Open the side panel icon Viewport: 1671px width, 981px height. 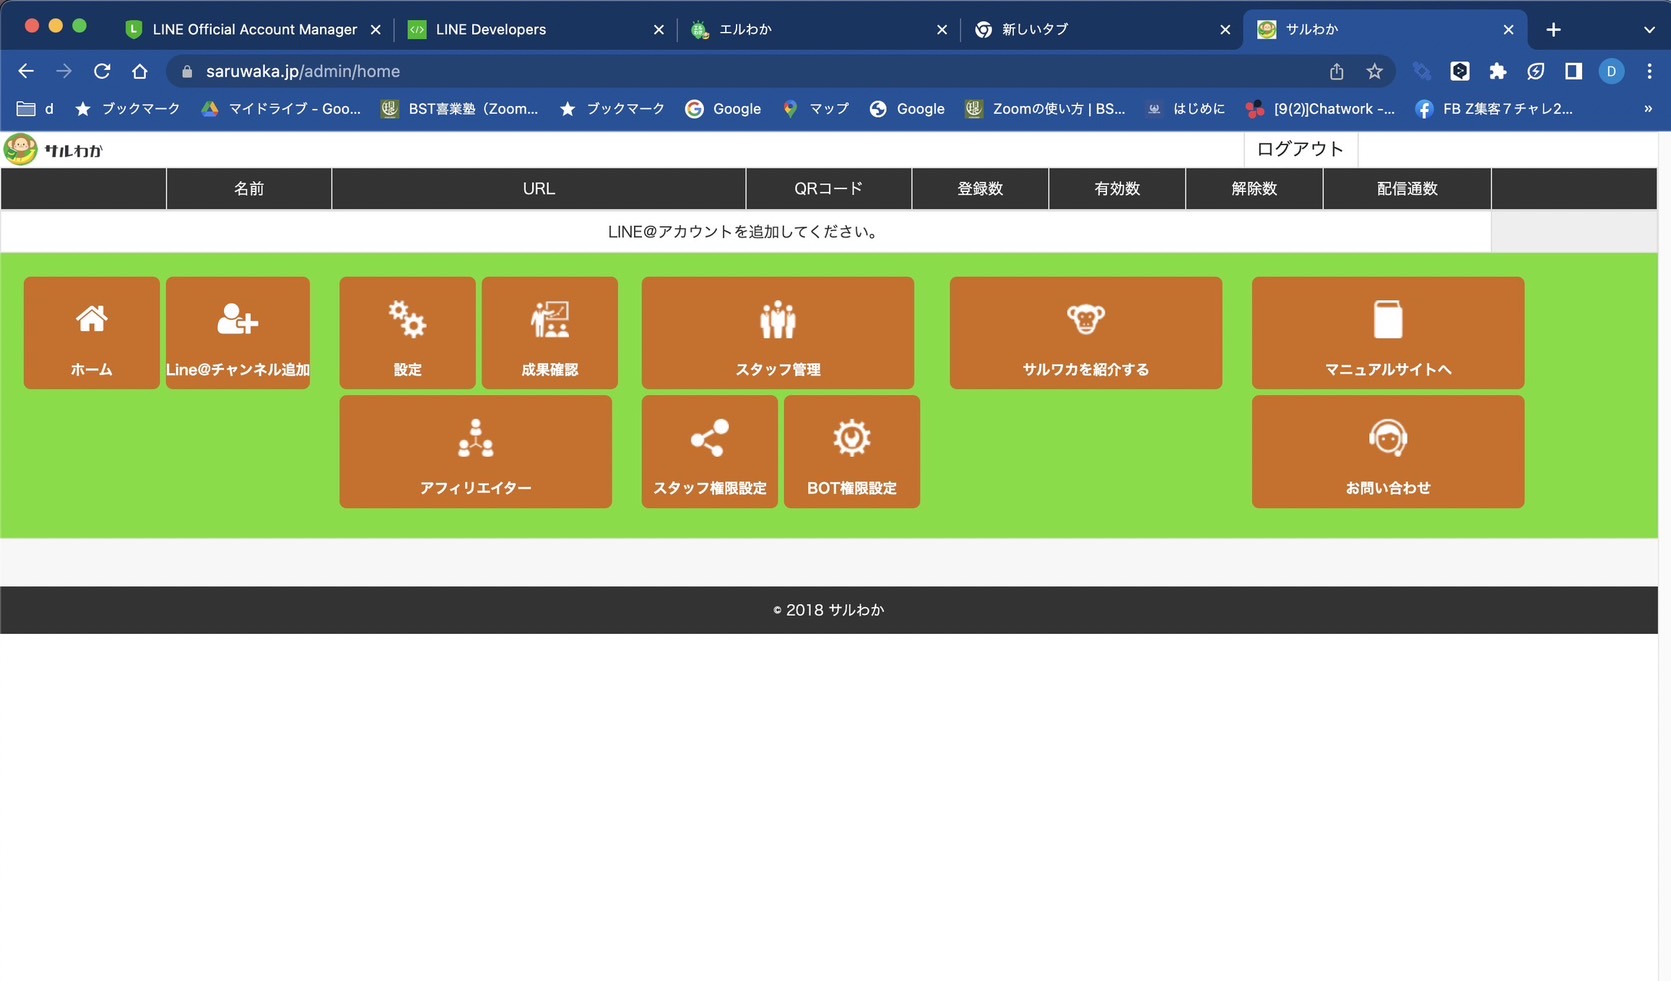[1573, 71]
